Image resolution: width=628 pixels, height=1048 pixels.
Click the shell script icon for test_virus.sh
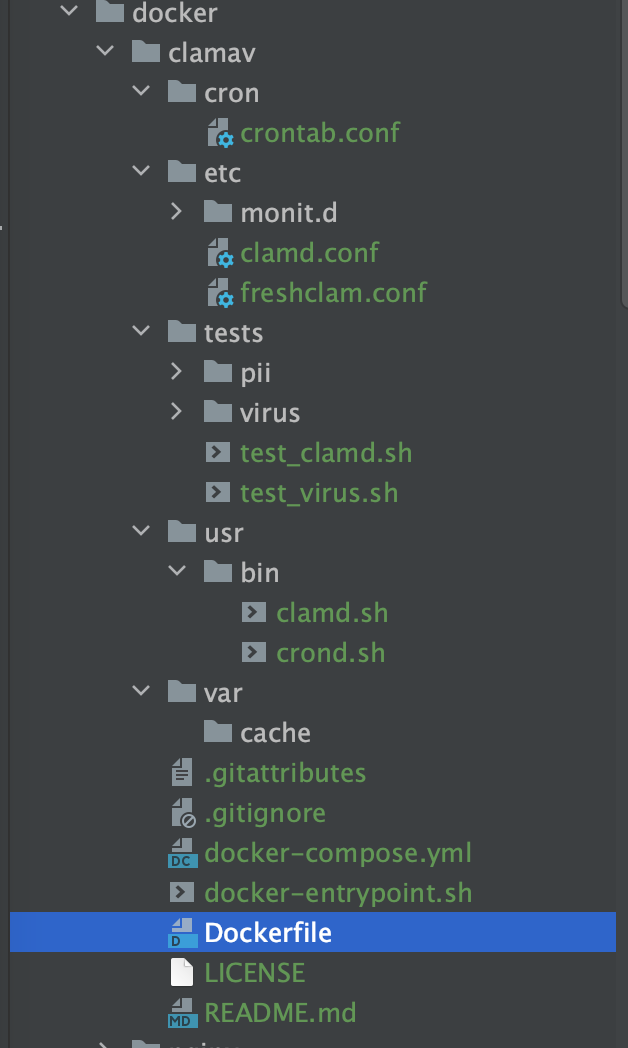tap(218, 492)
